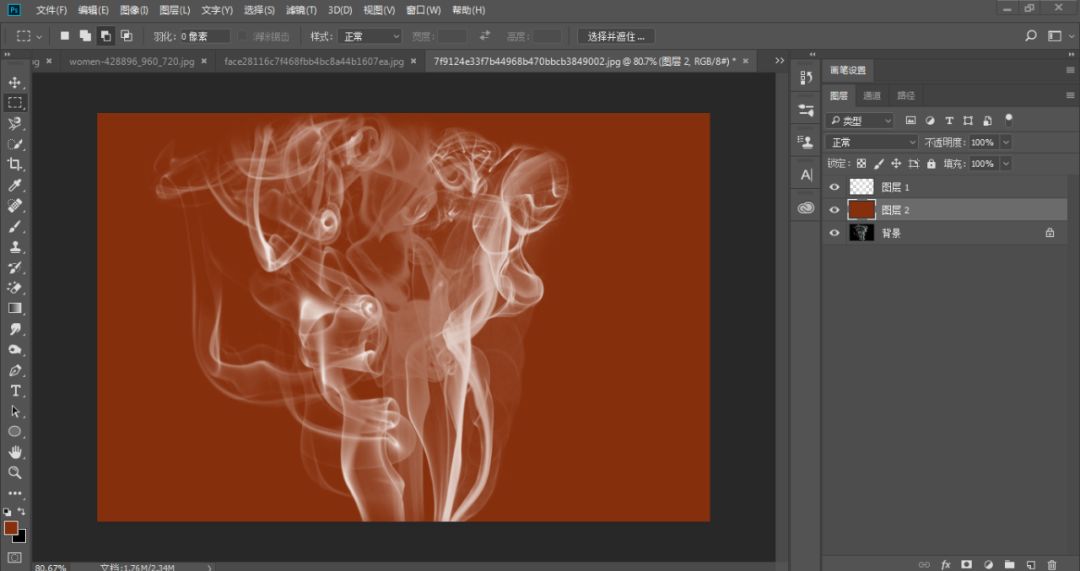Open the 画笔设置 panel tab
This screenshot has width=1080, height=571.
847,70
